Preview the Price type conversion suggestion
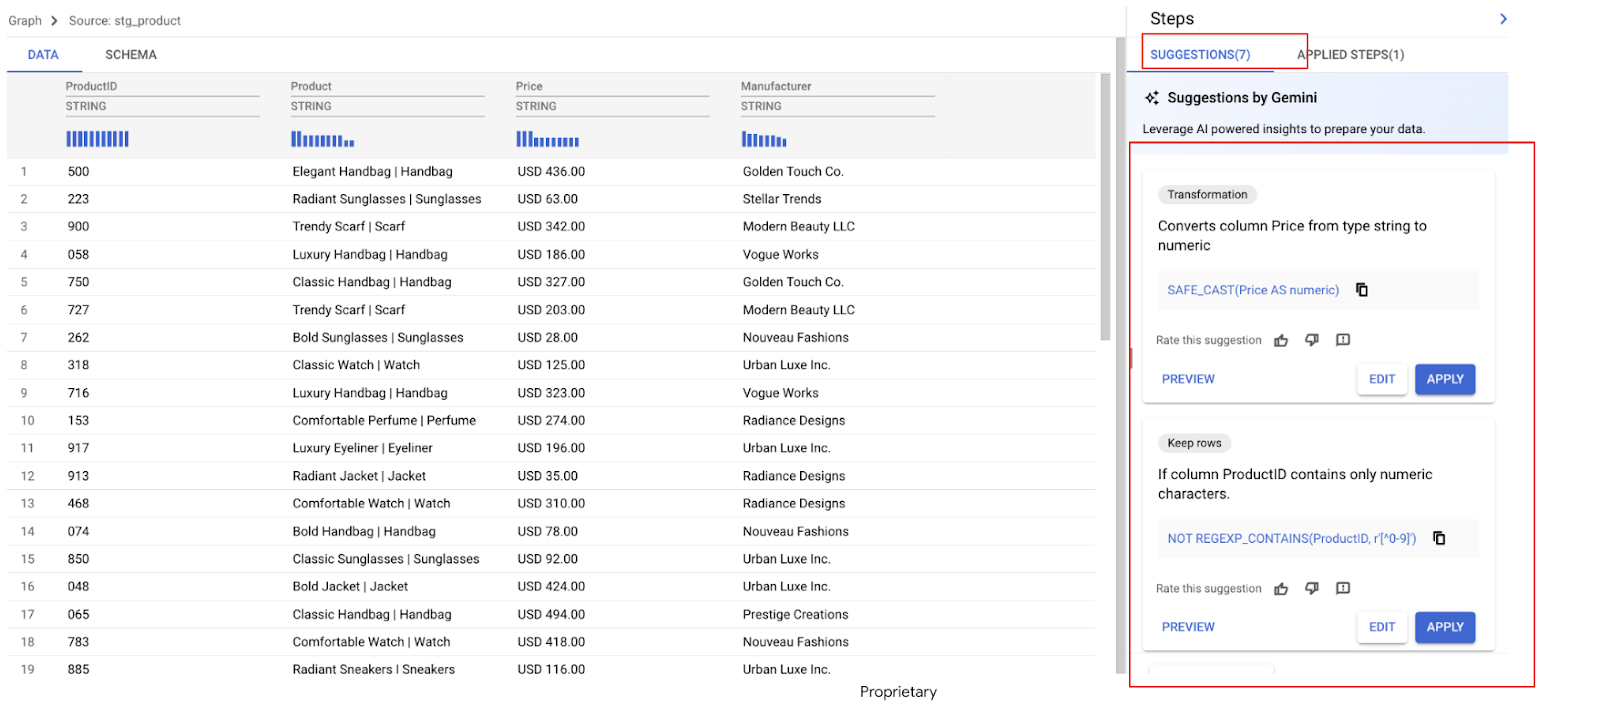 [1188, 379]
